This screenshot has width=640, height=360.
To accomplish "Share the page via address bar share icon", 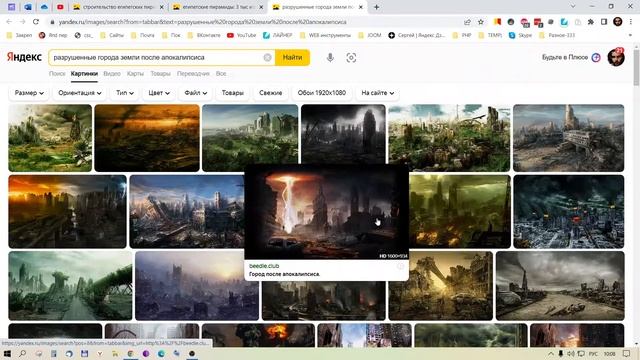I will 467,22.
